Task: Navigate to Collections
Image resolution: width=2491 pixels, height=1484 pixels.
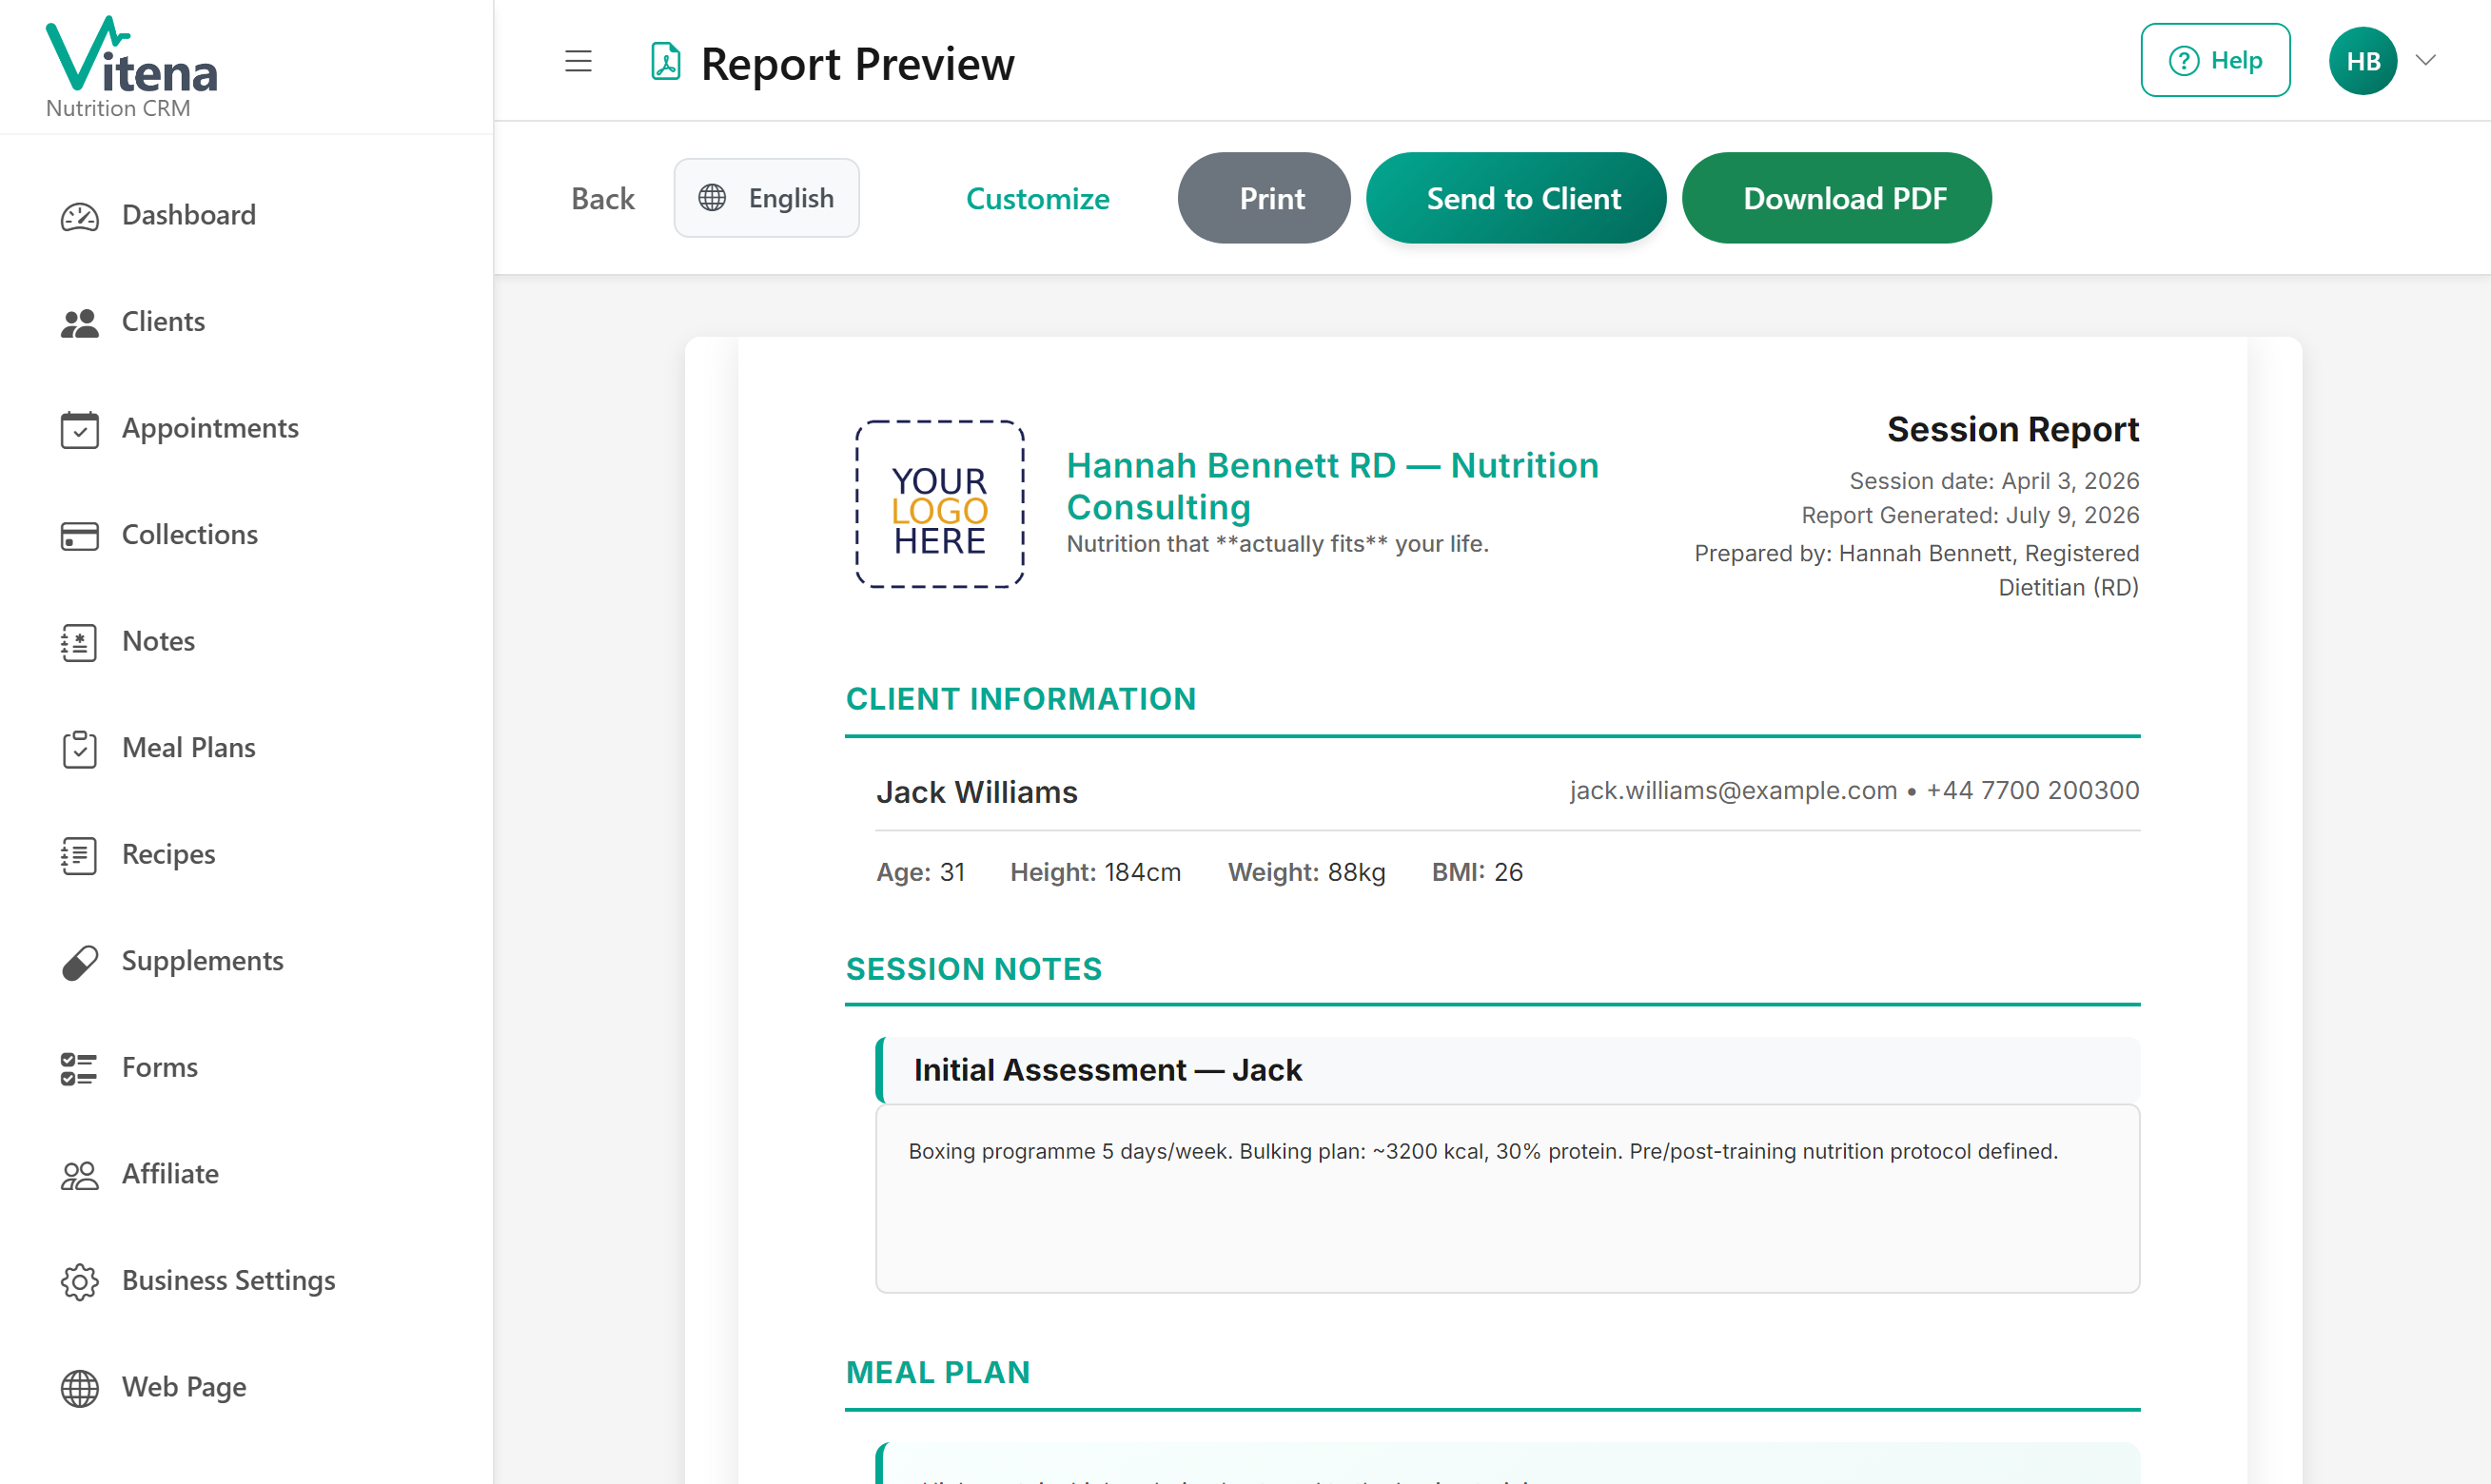Action: 190,535
